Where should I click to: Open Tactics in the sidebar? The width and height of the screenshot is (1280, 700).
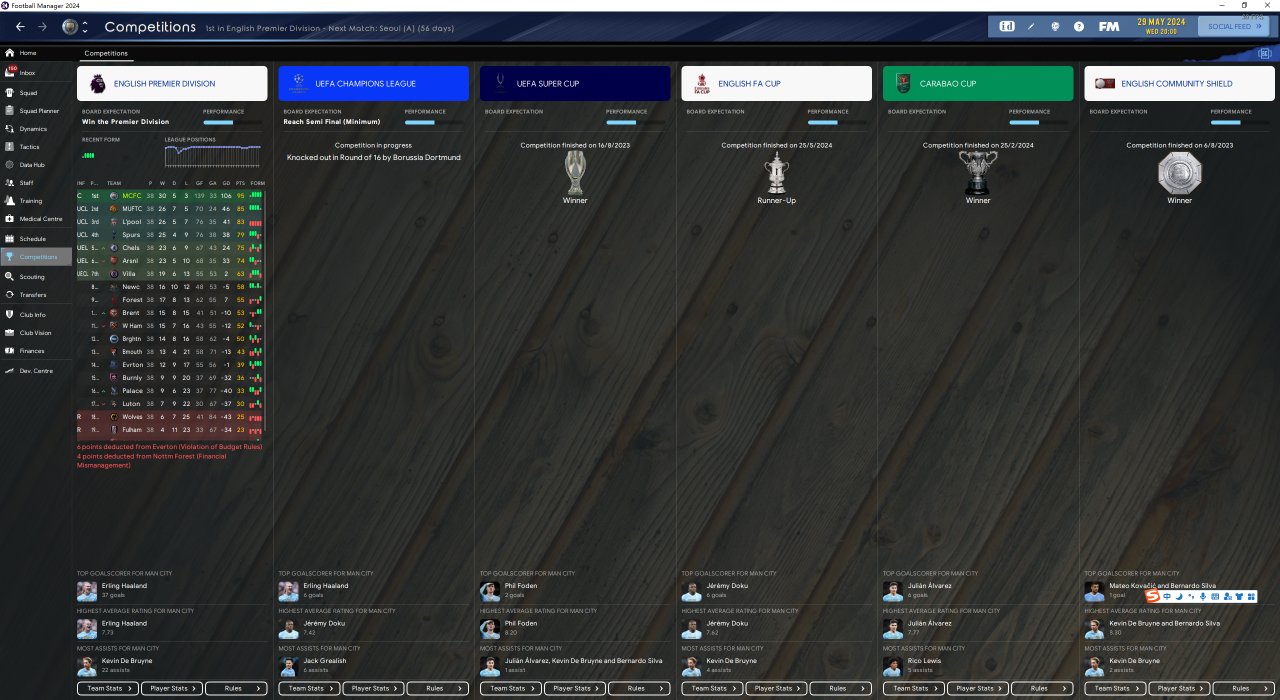pos(36,147)
